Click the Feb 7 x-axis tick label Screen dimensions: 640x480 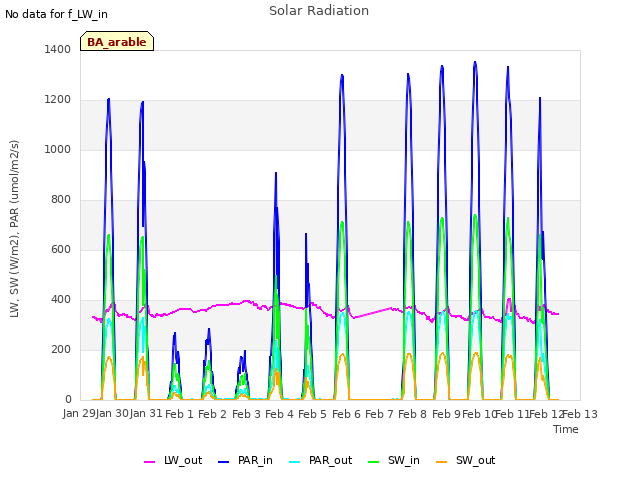379,414
